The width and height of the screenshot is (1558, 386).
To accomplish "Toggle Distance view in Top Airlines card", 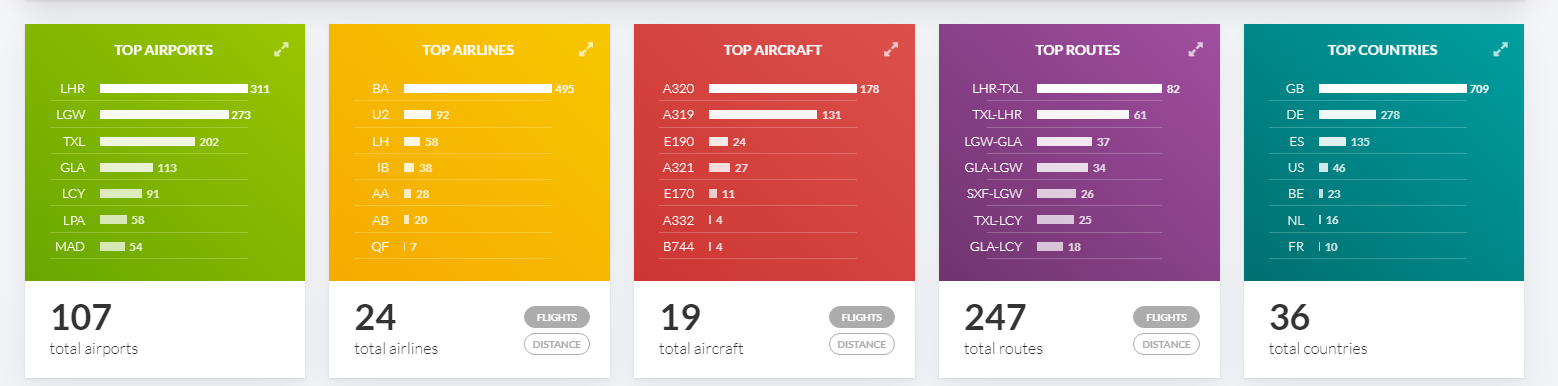I will (x=557, y=344).
